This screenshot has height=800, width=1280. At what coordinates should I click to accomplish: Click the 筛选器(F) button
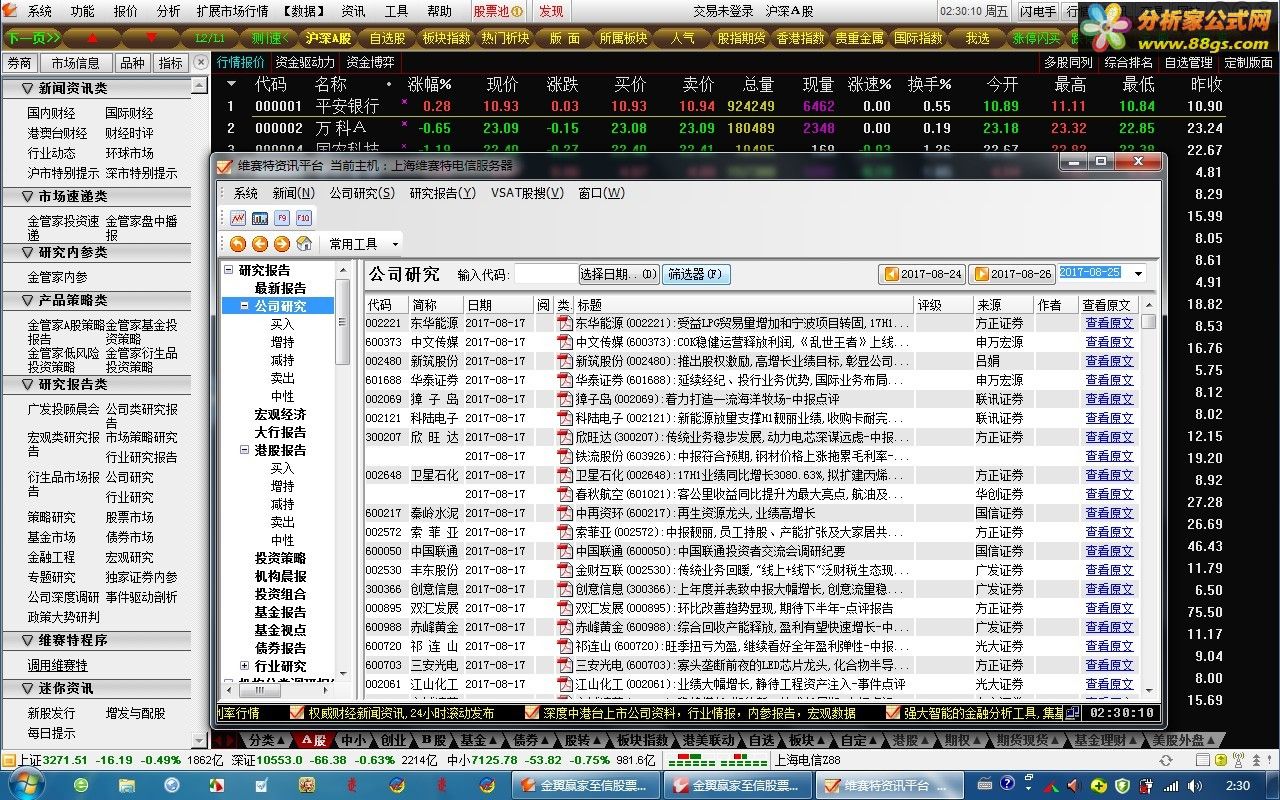tap(696, 274)
